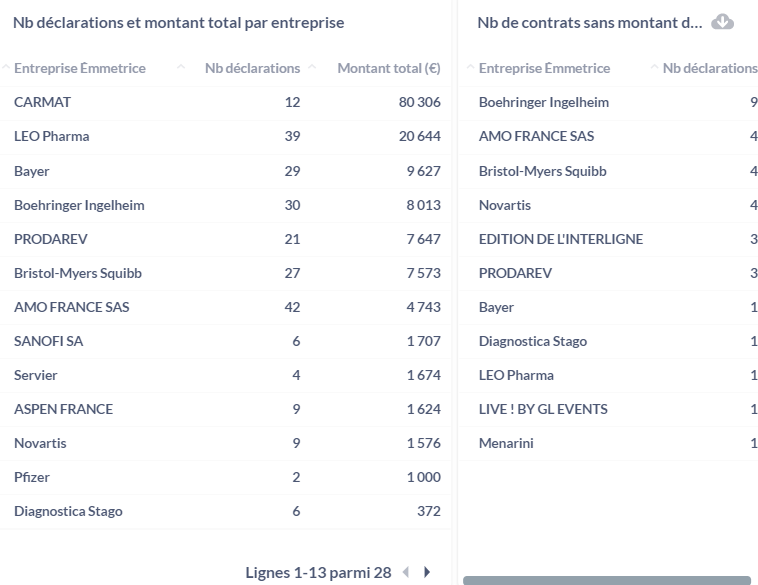
Task: Open 'Nb de contrats sans montant' card title
Action: 590,23
